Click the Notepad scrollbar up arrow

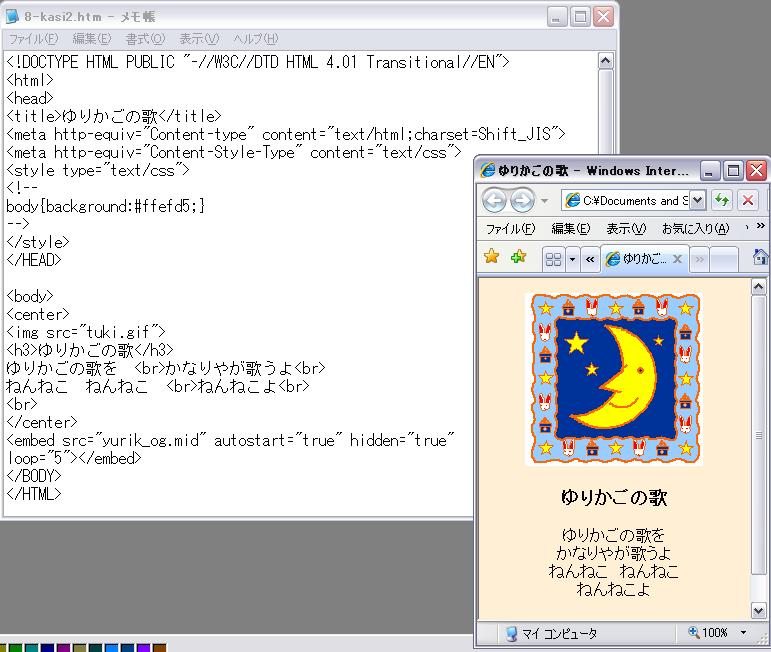pyautogui.click(x=605, y=61)
